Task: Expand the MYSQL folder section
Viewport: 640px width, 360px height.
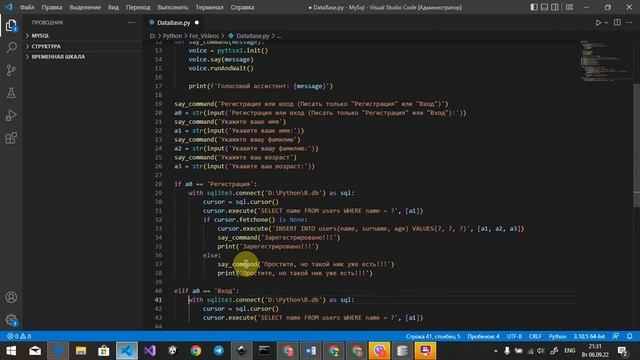Action: (40, 36)
